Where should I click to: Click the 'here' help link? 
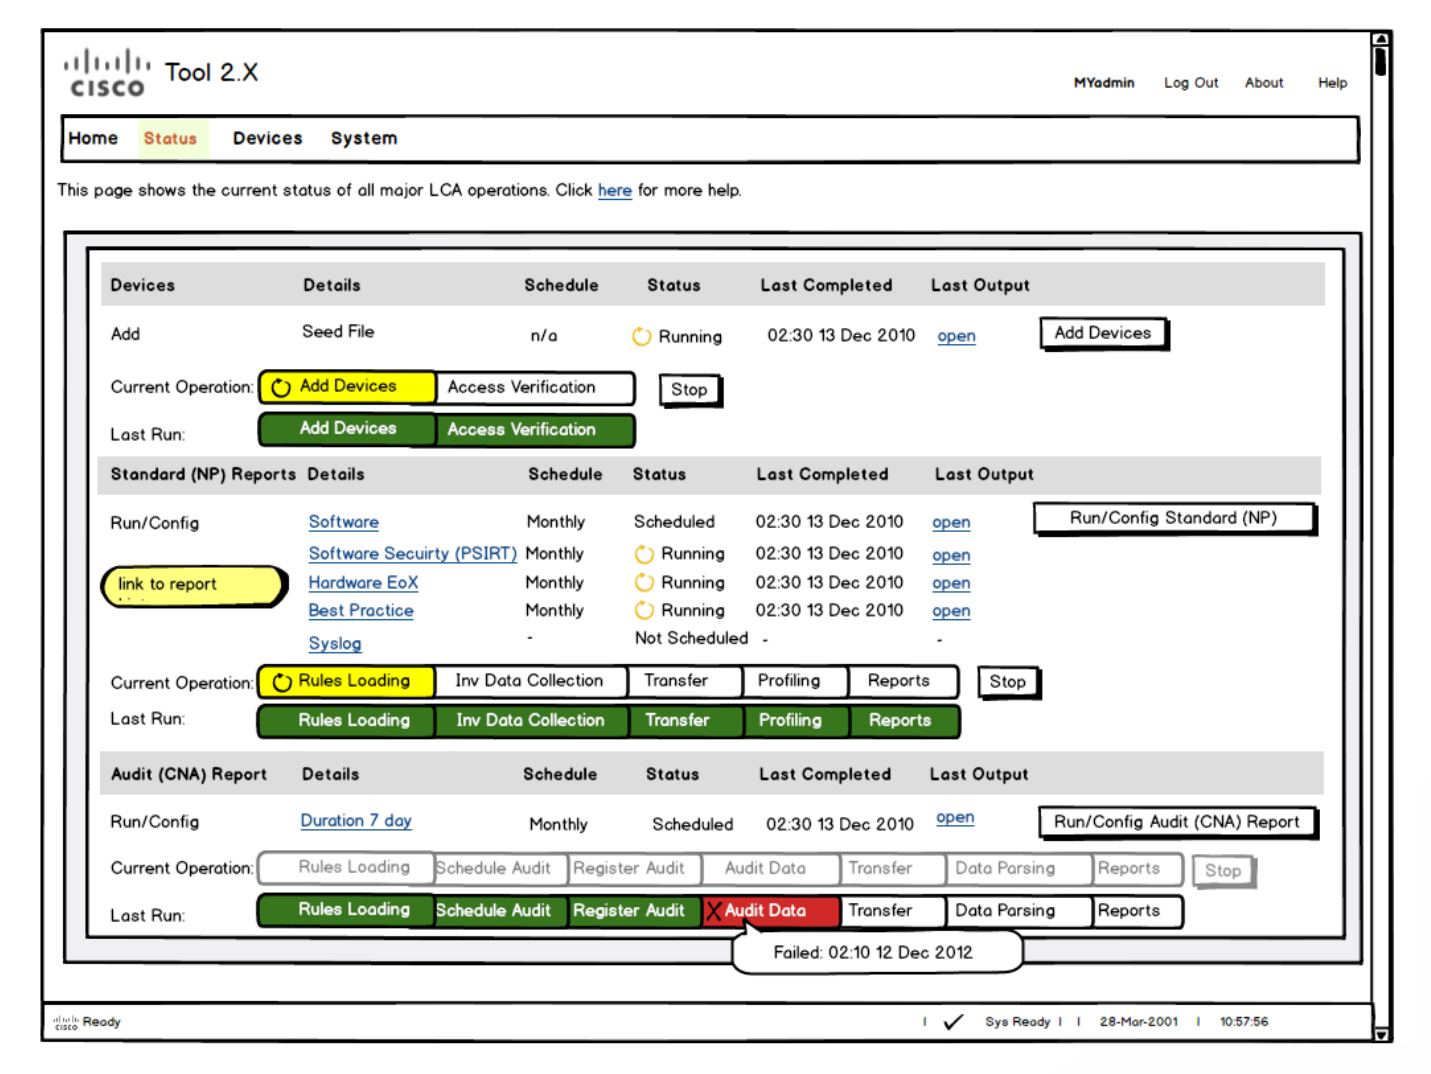point(615,190)
